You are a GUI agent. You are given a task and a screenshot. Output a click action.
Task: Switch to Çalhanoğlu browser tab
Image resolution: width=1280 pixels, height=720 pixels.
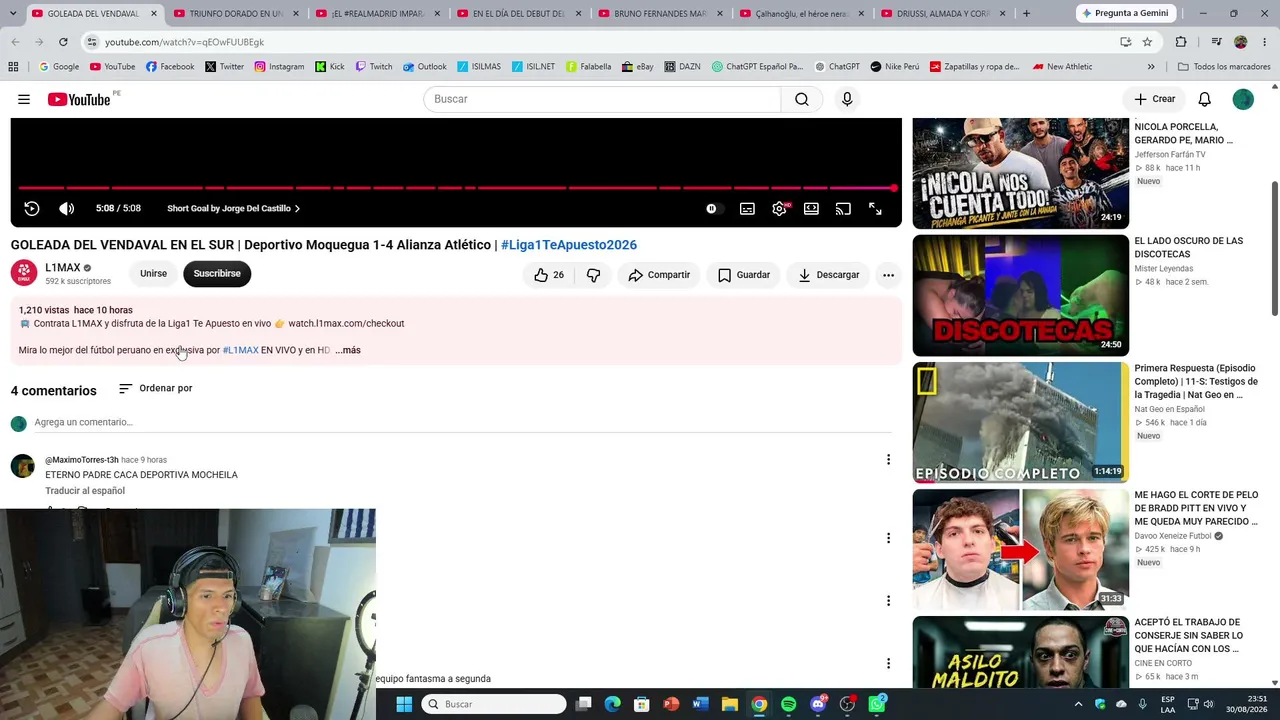point(804,14)
